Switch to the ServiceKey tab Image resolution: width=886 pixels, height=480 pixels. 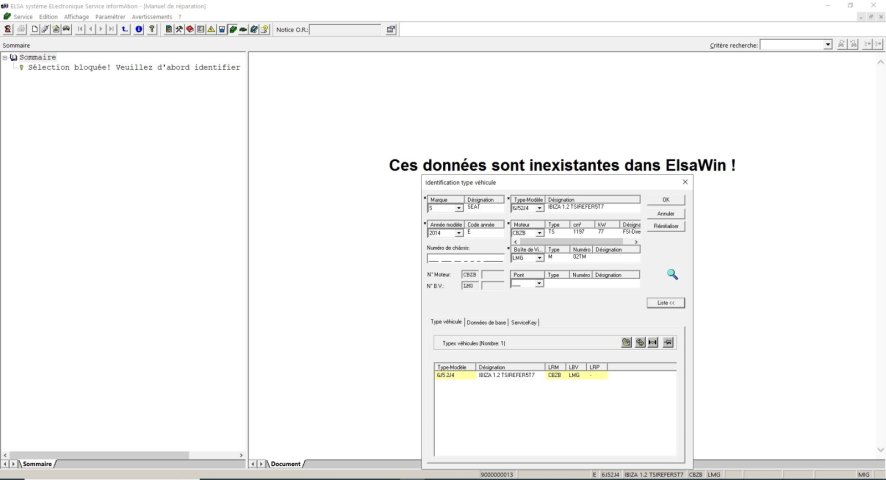tap(524, 322)
